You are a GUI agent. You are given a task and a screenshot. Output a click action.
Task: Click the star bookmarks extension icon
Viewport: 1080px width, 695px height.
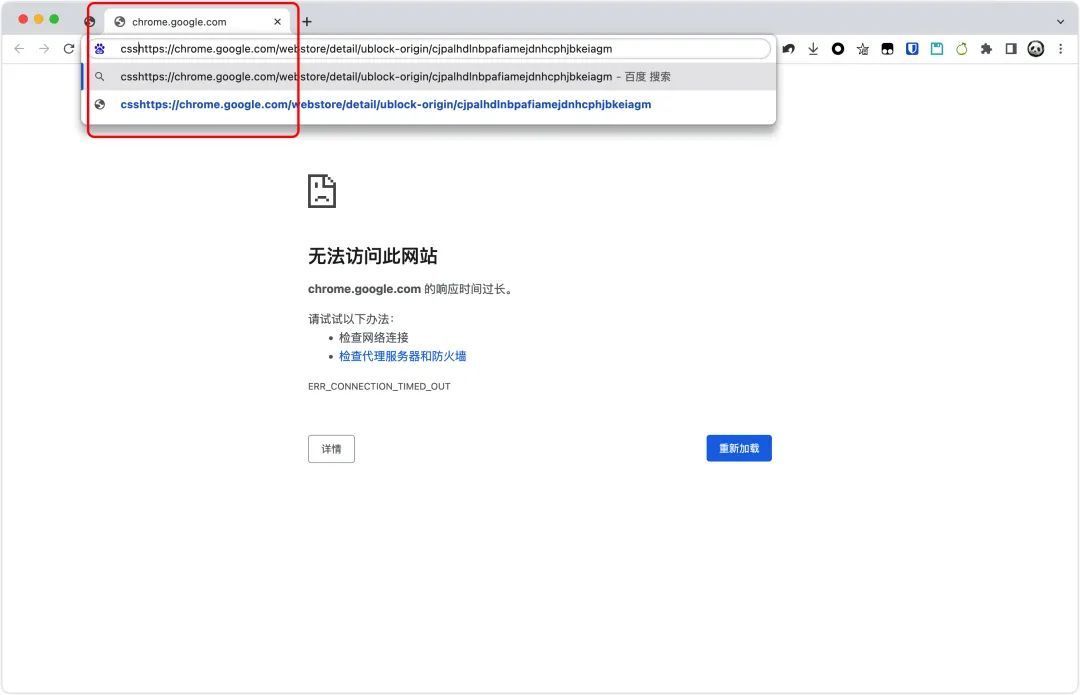click(863, 49)
